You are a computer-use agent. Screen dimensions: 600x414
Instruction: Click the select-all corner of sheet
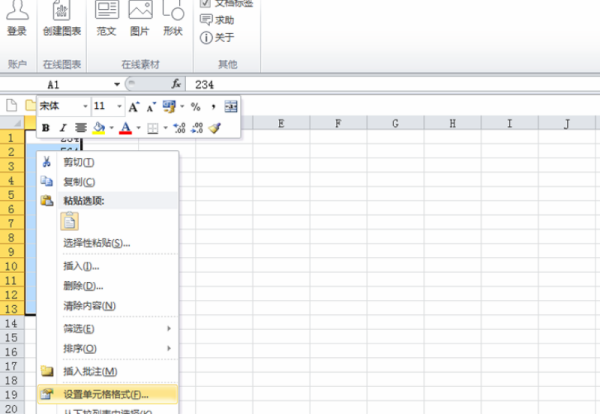(12, 123)
